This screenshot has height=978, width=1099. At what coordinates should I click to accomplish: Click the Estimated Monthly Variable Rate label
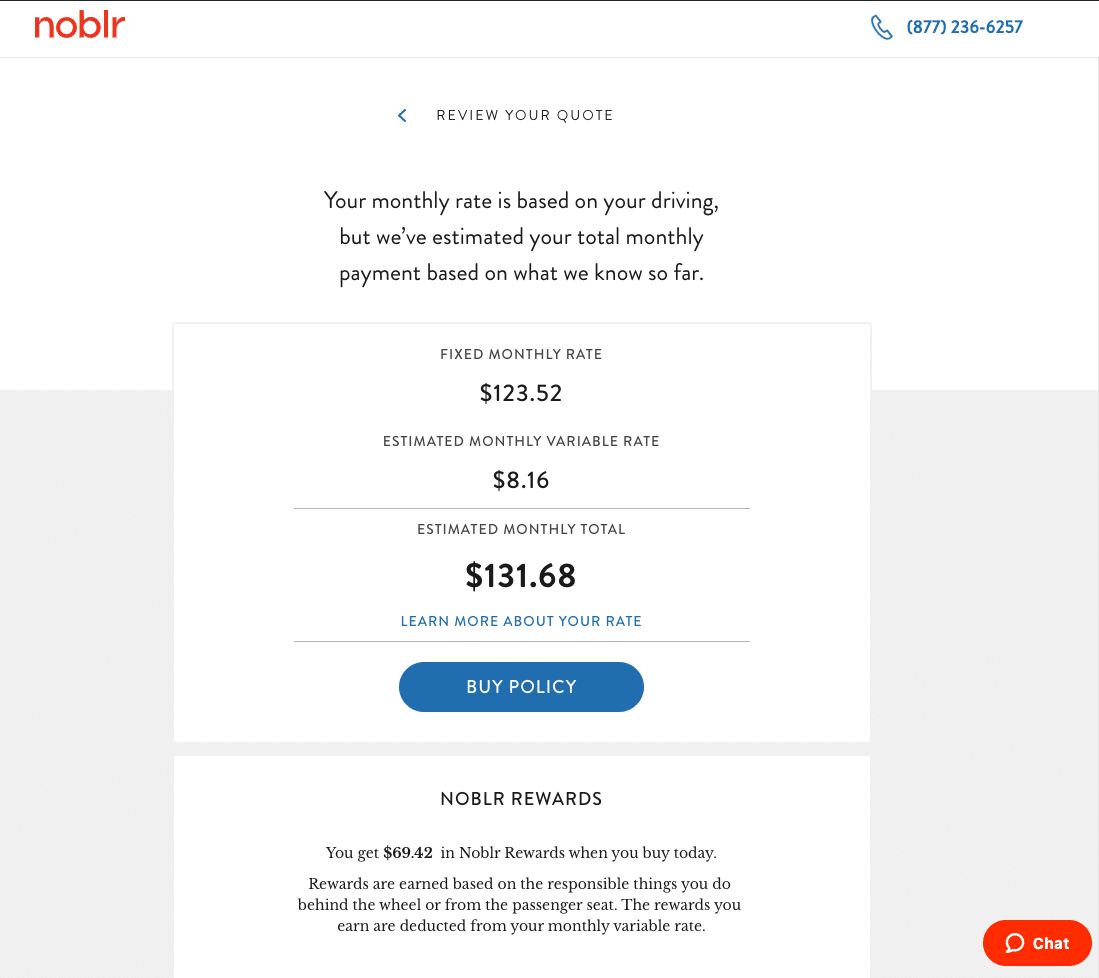tap(521, 441)
